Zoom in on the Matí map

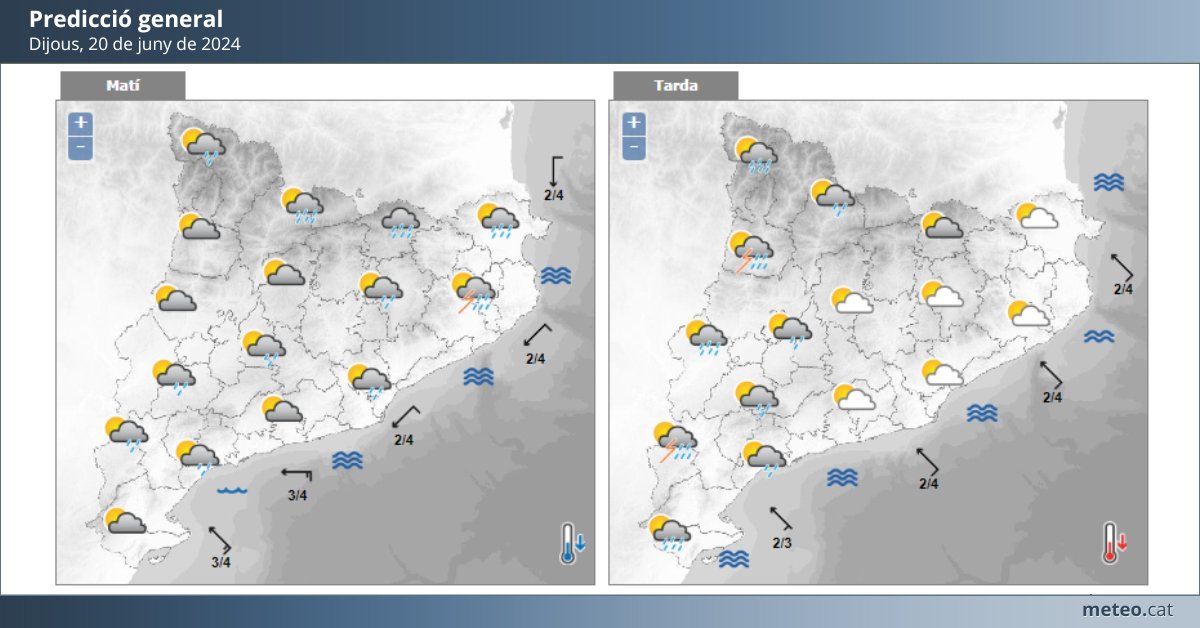(81, 124)
